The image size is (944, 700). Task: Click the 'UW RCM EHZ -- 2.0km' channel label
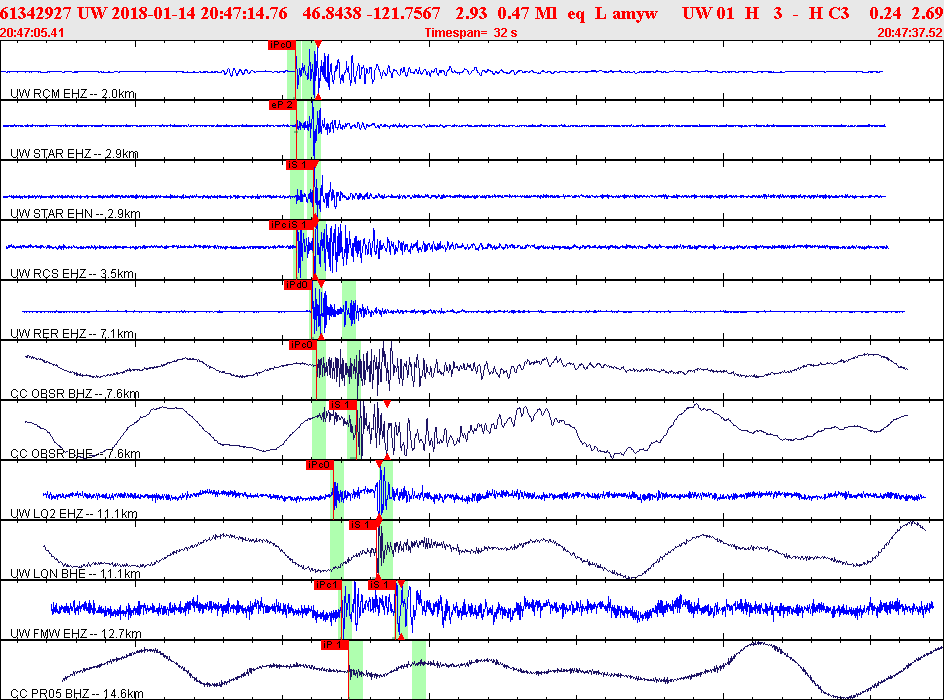point(73,94)
